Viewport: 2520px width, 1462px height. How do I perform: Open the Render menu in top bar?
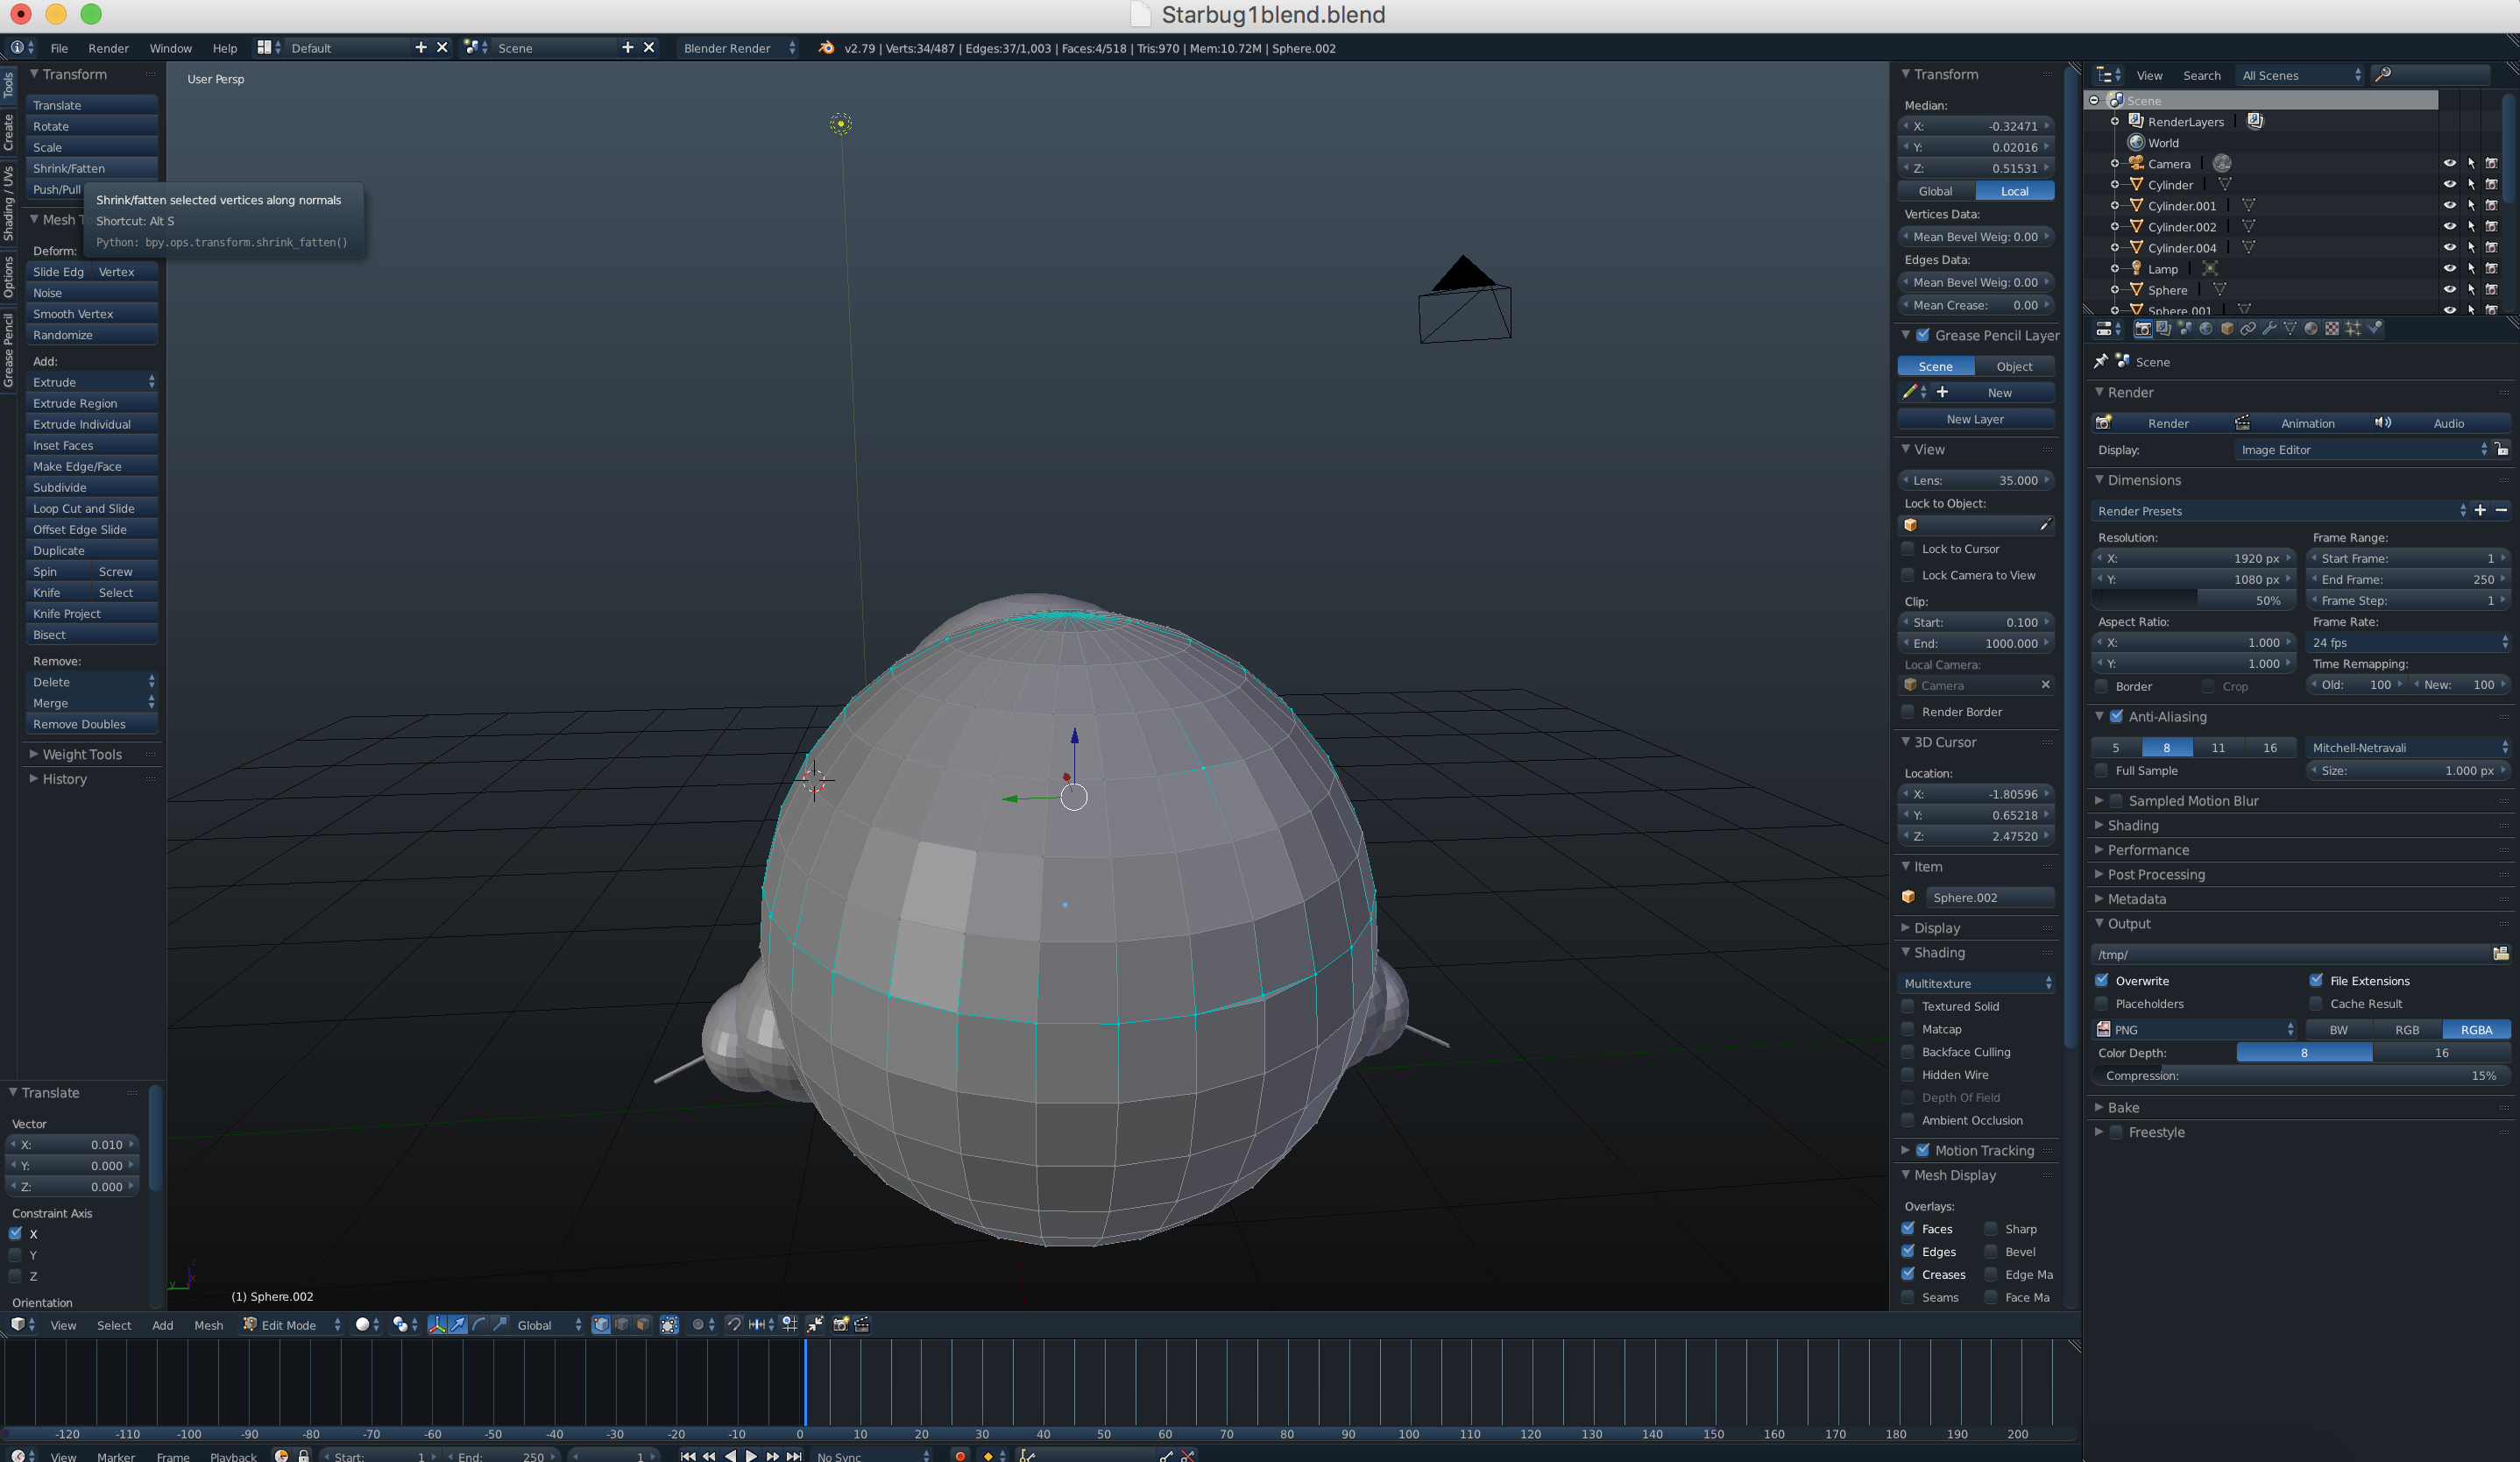[108, 48]
